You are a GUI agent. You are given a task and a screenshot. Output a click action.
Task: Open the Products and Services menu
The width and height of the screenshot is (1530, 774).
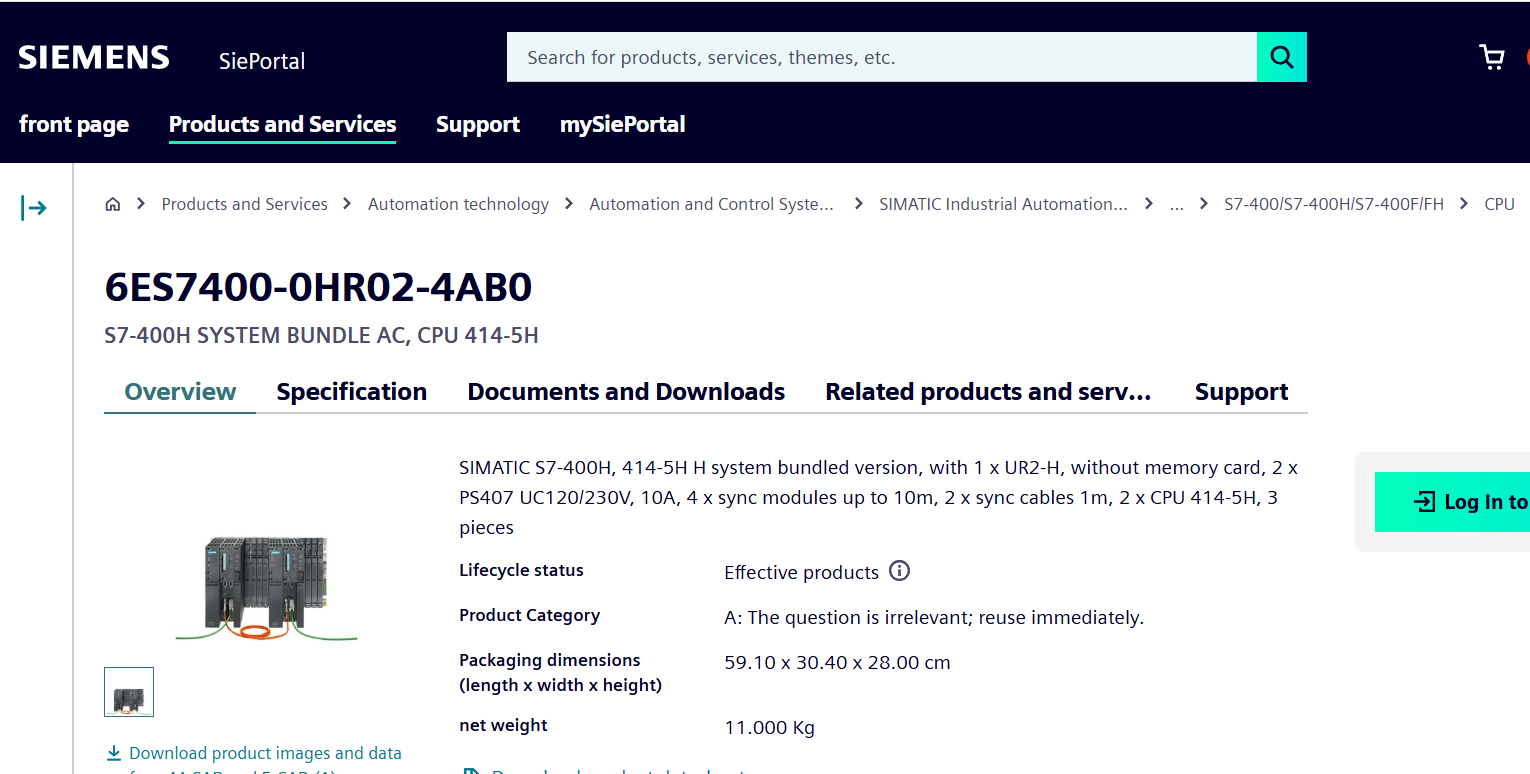282,125
